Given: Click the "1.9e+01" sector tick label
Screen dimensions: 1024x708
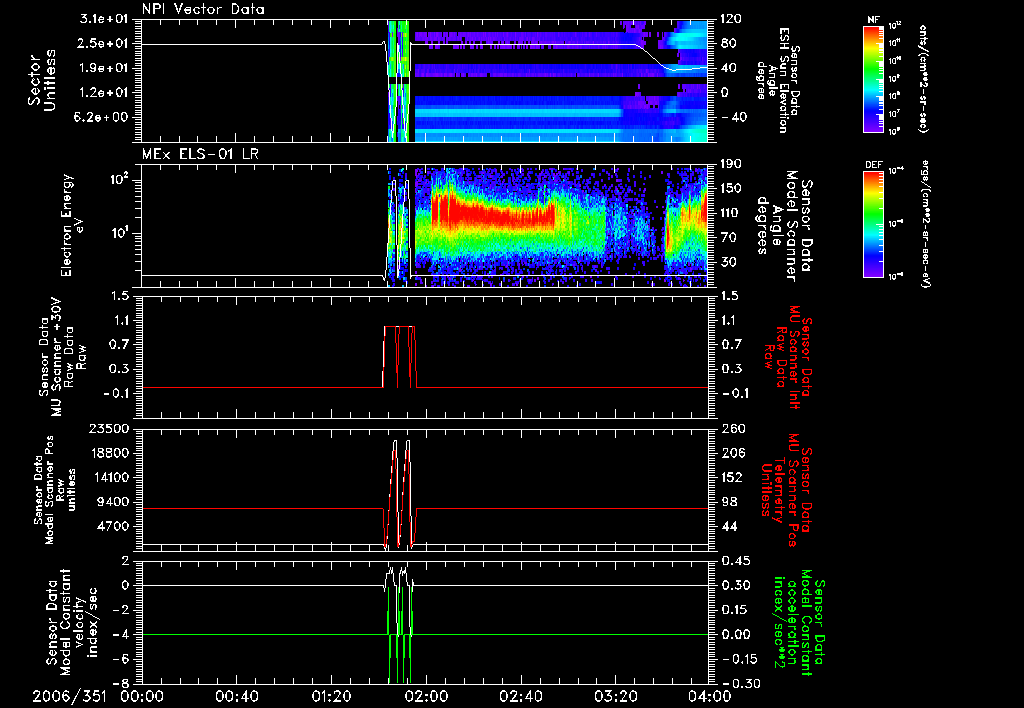Looking at the screenshot, I should pyautogui.click(x=104, y=68).
